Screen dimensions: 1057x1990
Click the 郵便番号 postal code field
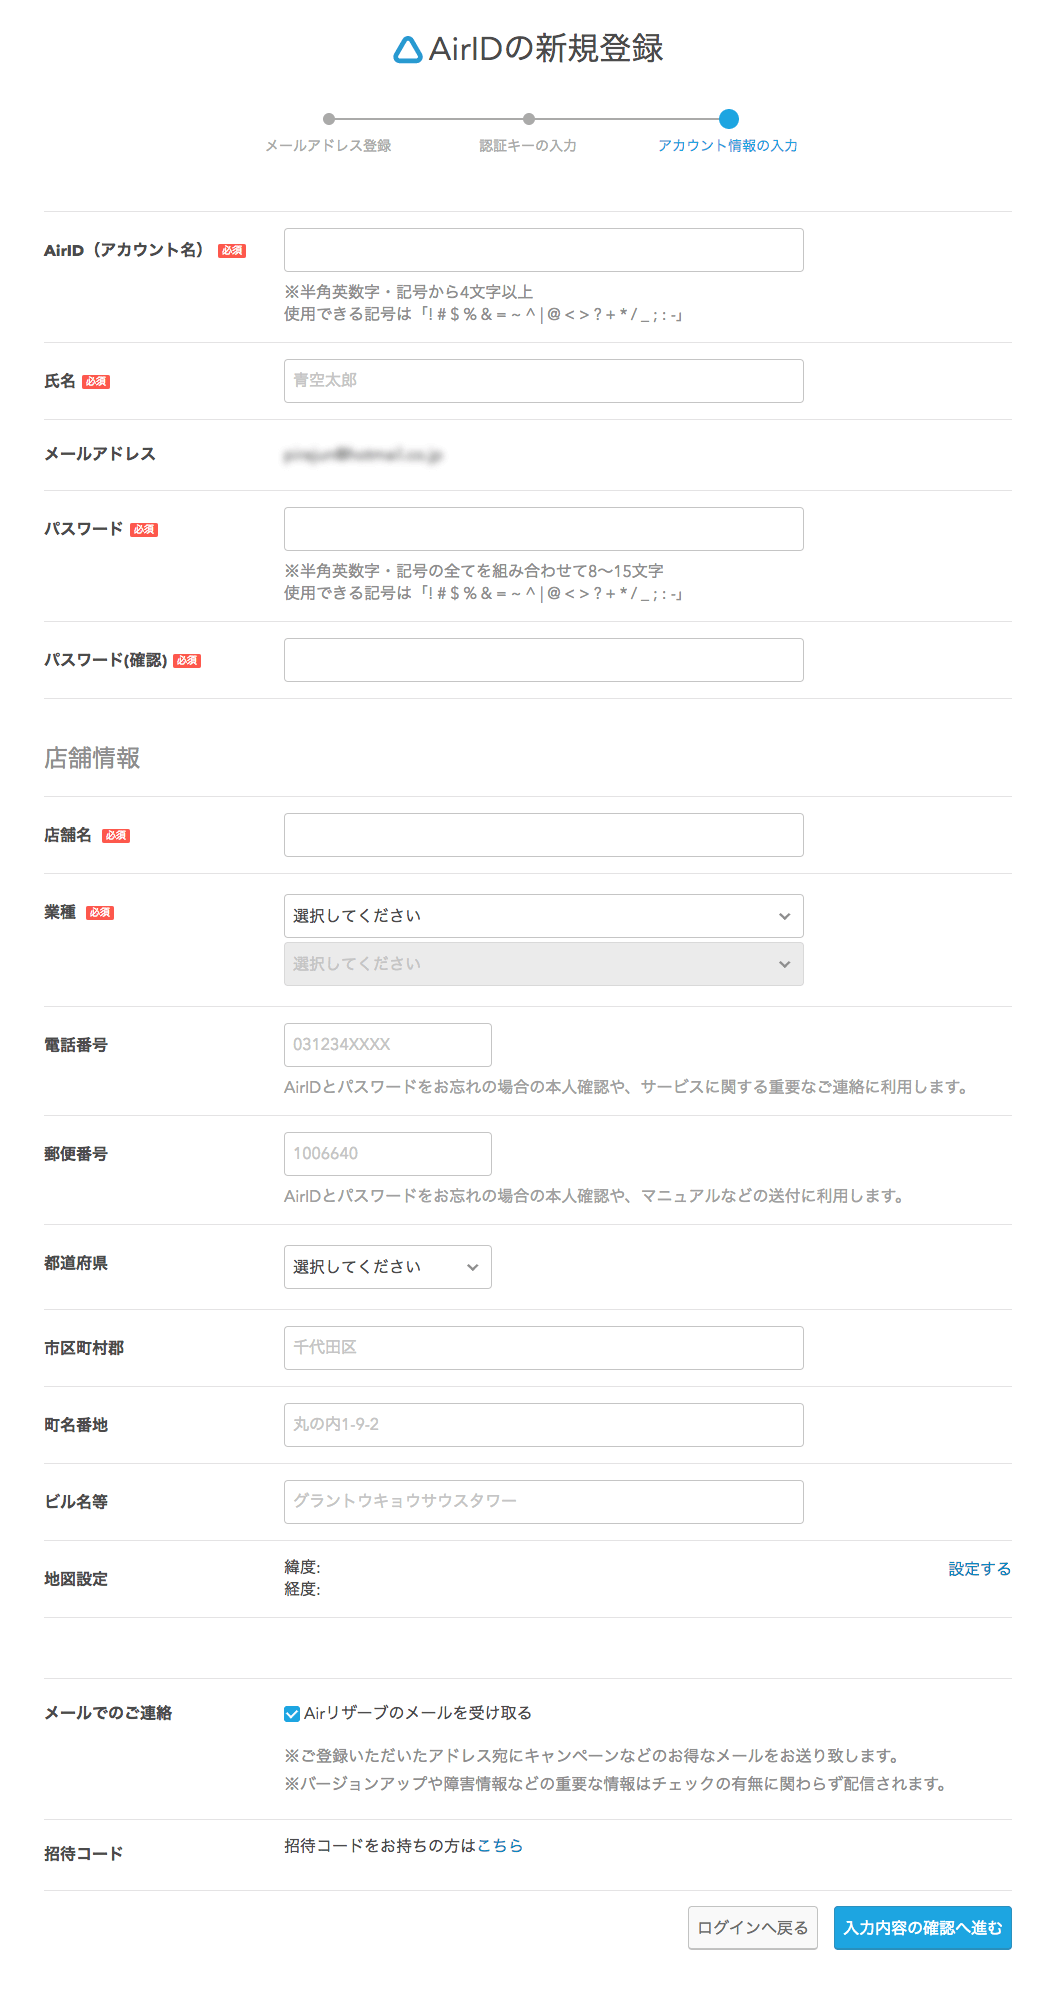(387, 1154)
